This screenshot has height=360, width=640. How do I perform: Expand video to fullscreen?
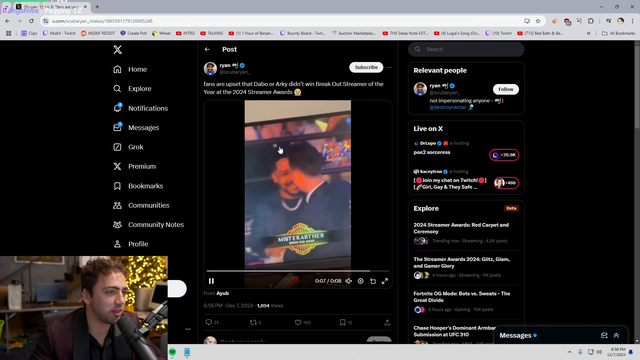(384, 281)
